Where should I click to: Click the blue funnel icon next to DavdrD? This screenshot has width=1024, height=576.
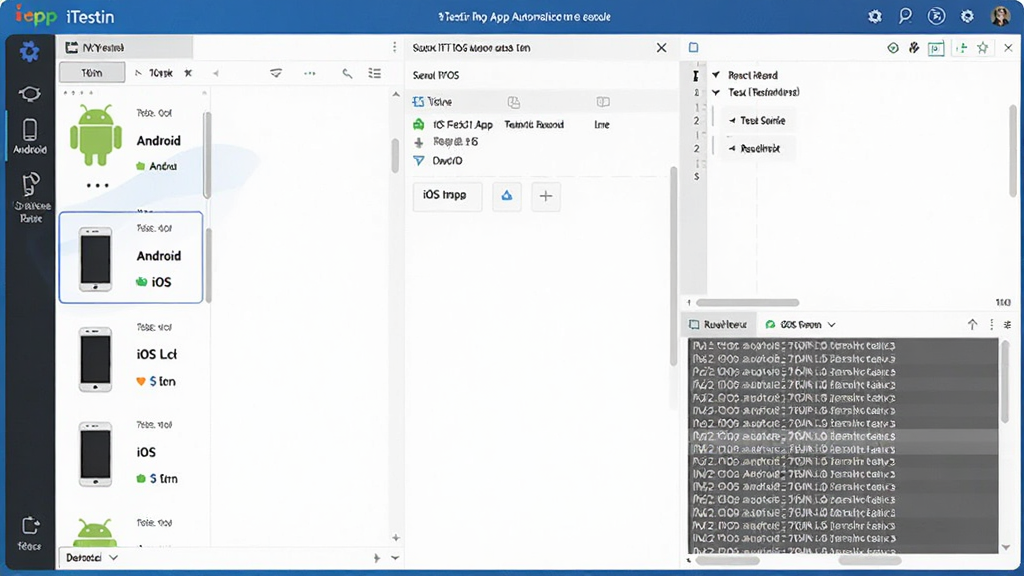point(419,161)
